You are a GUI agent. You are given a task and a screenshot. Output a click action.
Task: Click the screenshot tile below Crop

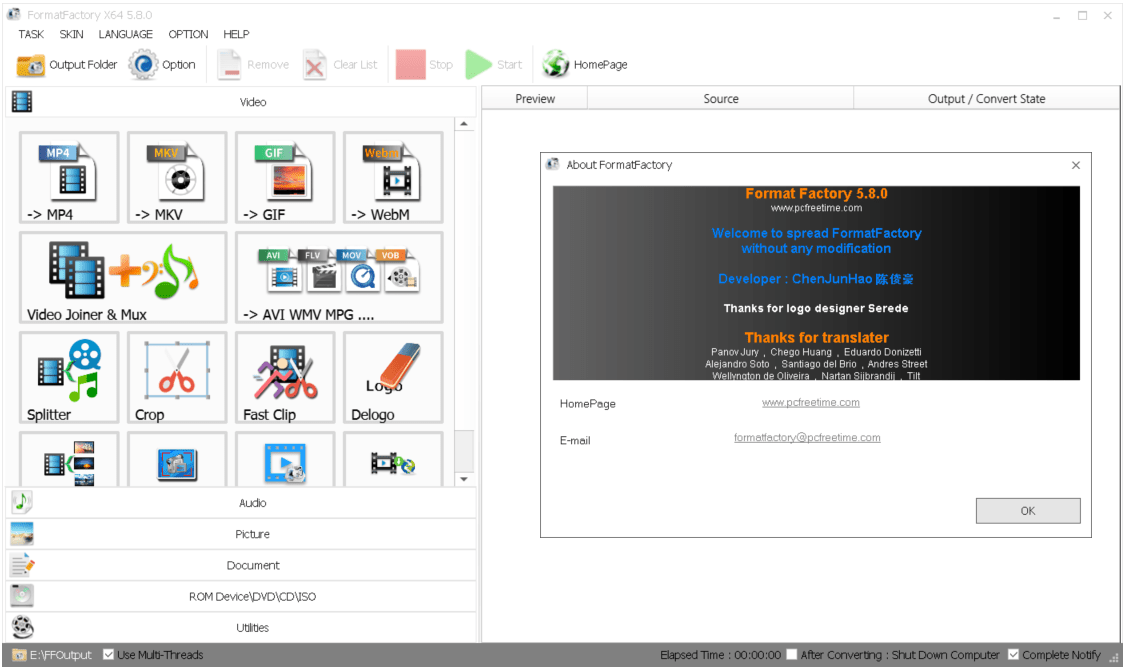(177, 459)
